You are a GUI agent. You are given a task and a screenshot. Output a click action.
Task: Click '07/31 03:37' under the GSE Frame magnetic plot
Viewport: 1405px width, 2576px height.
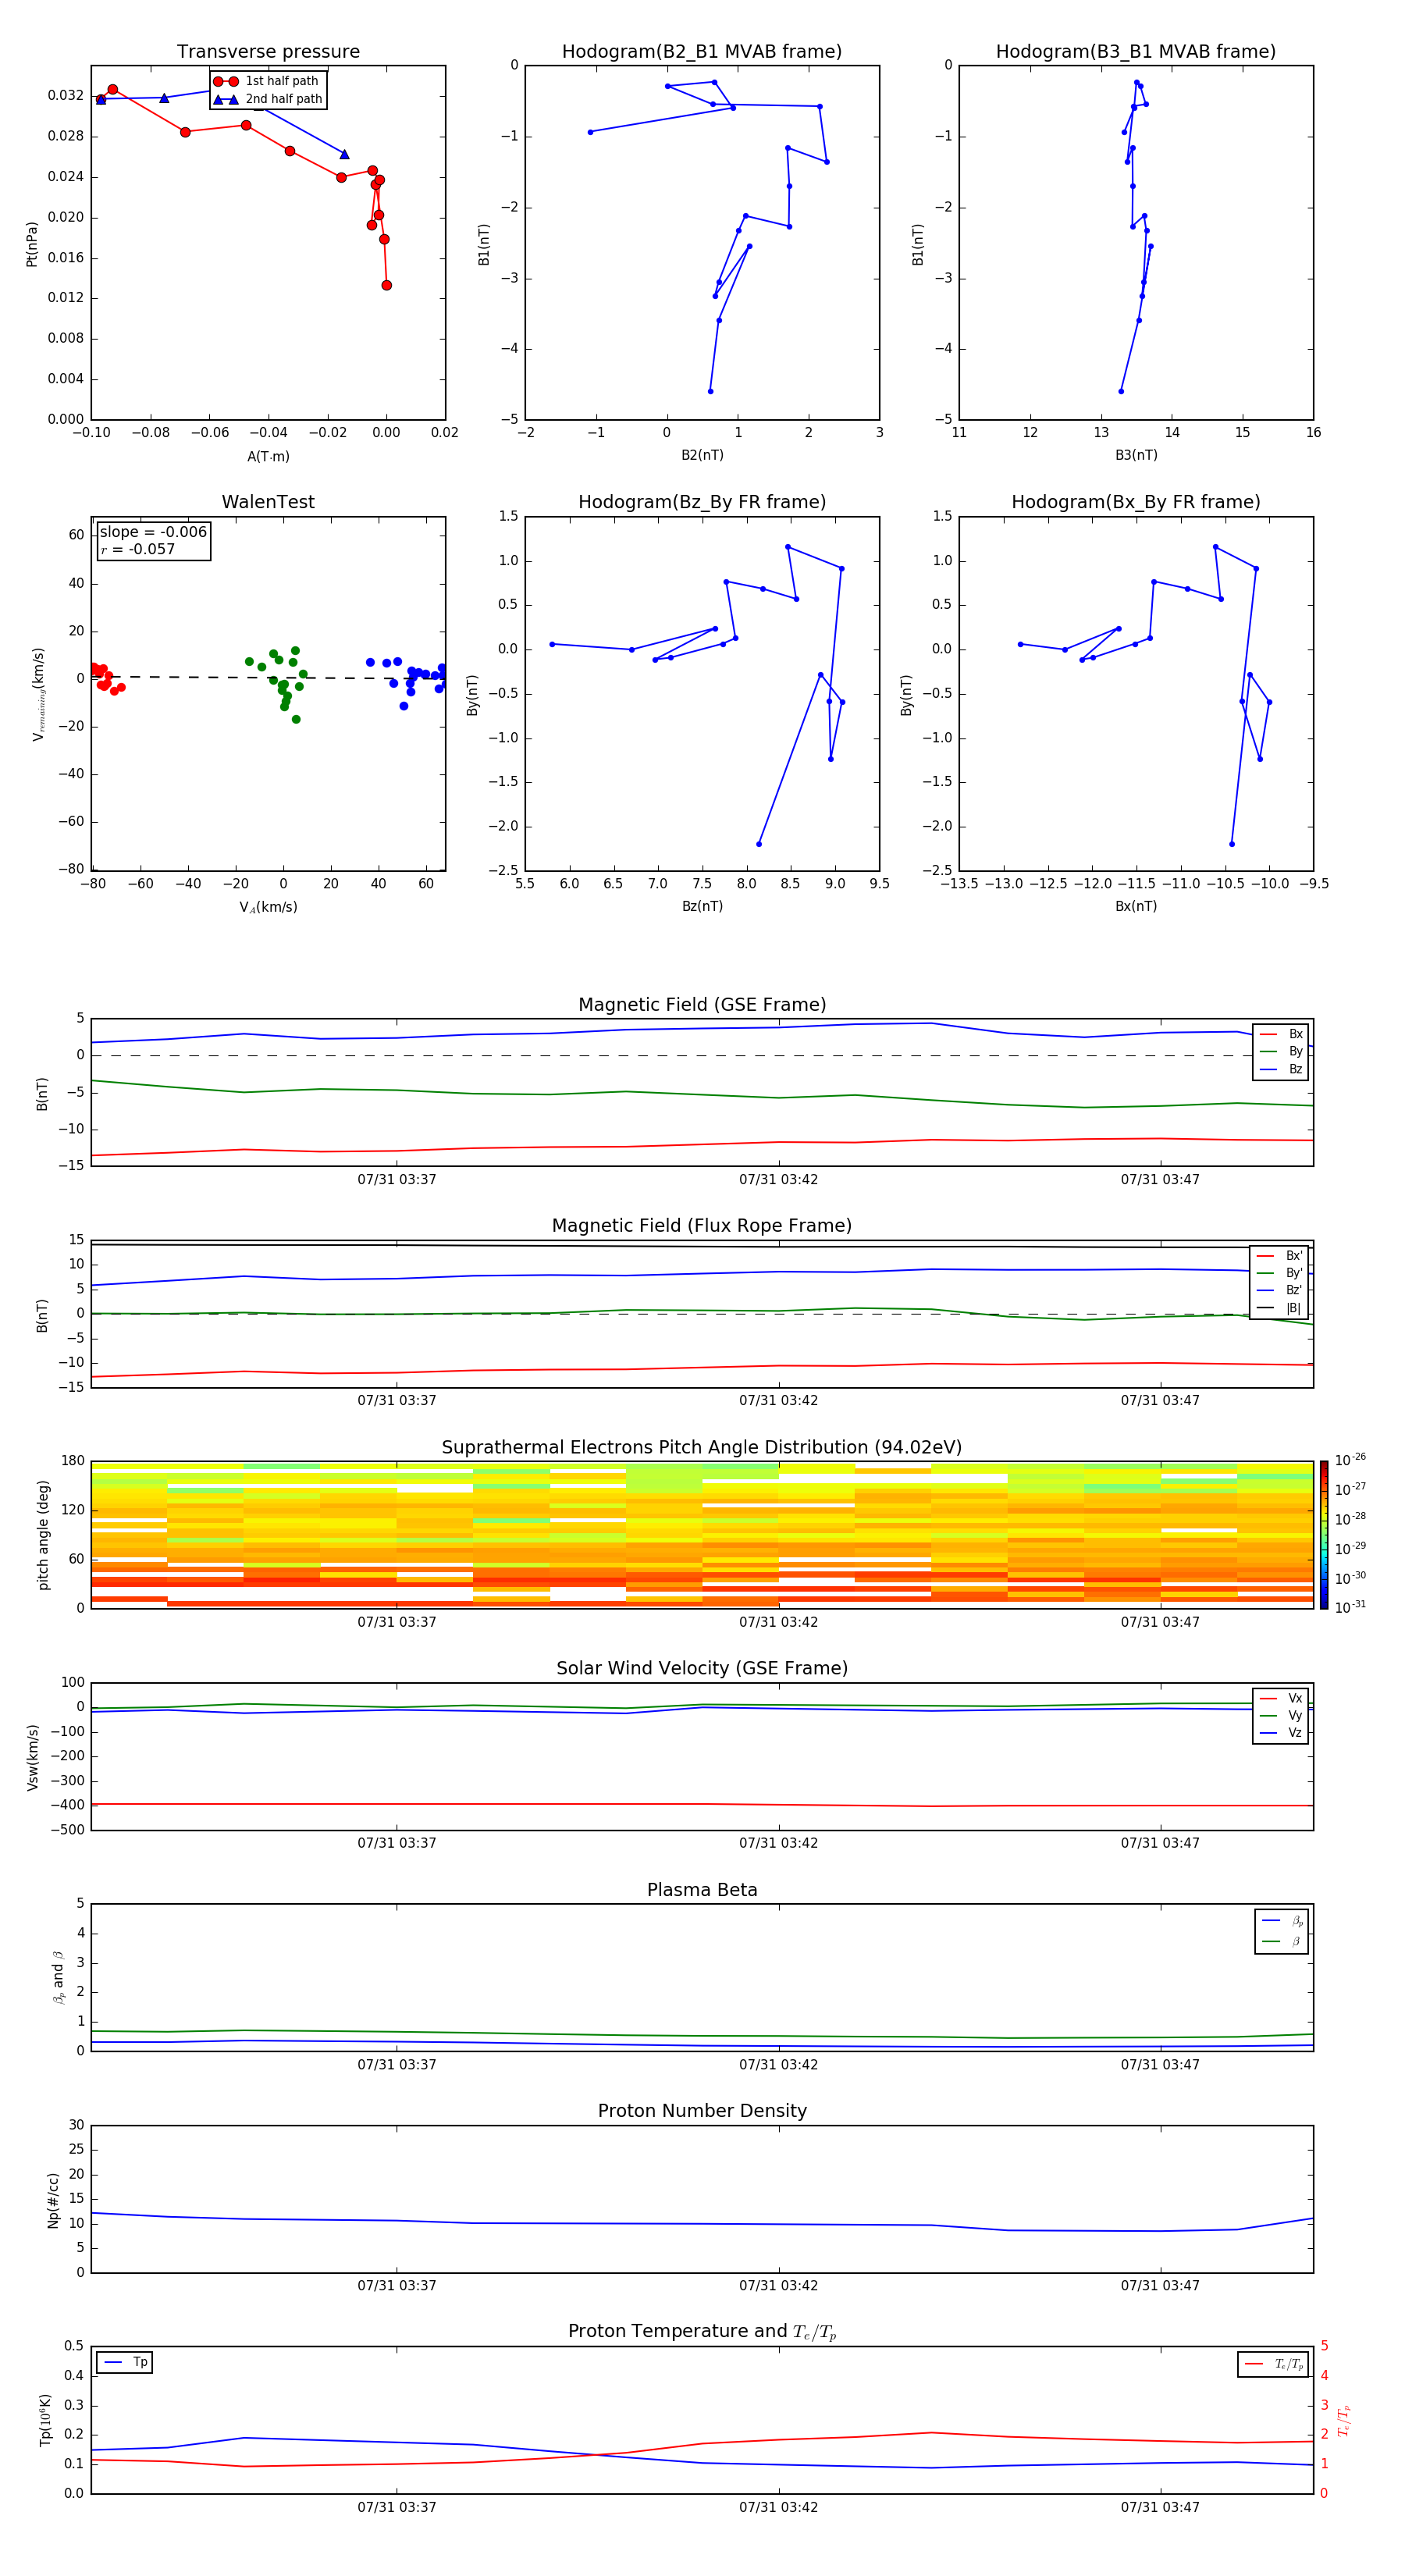[x=397, y=1179]
